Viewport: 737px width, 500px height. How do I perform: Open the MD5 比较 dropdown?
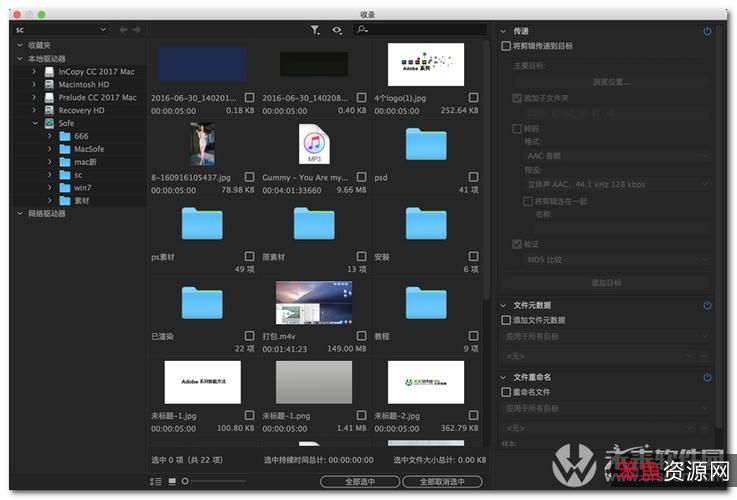click(617, 259)
